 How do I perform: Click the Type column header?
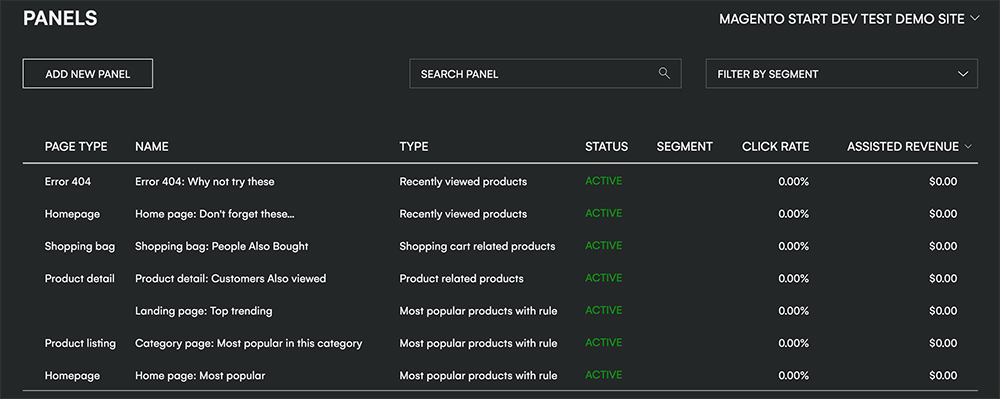[414, 147]
